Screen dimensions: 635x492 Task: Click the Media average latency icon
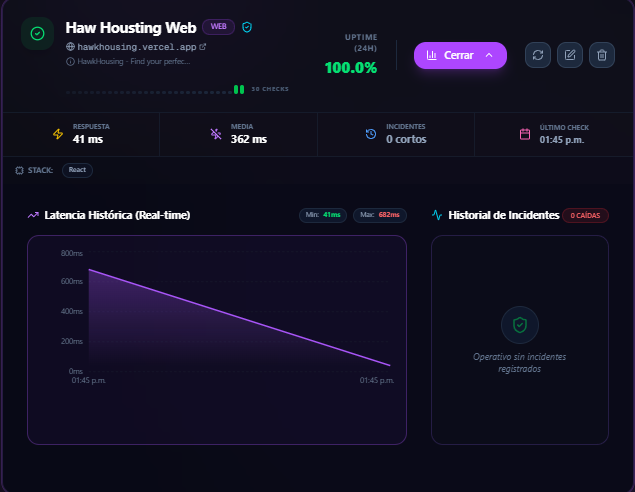pos(216,134)
